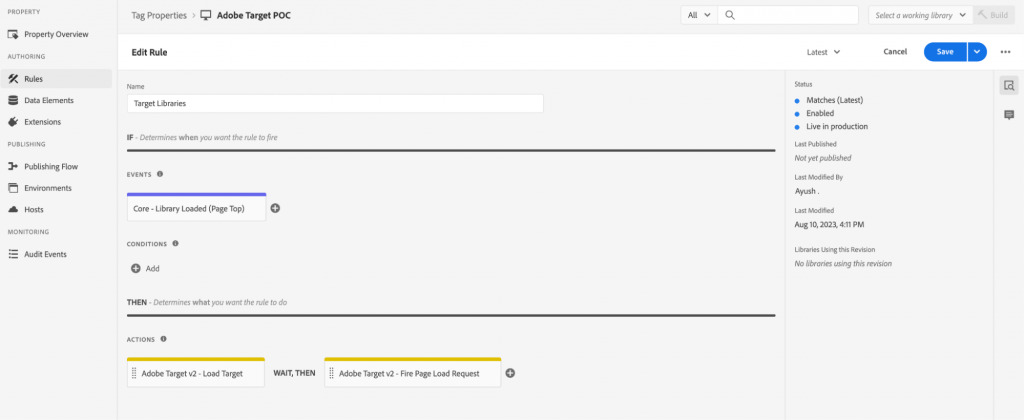Click the Cancel button
The image size is (1024, 420).
895,52
